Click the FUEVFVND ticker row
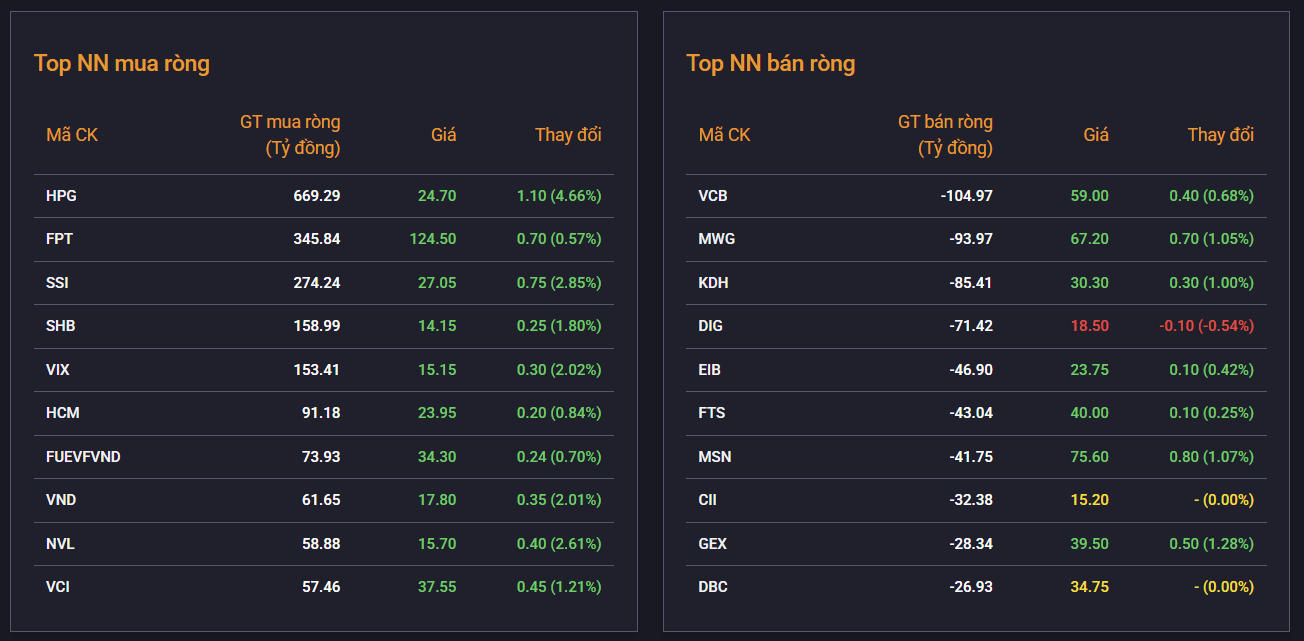The height and width of the screenshot is (641, 1304). tap(83, 457)
